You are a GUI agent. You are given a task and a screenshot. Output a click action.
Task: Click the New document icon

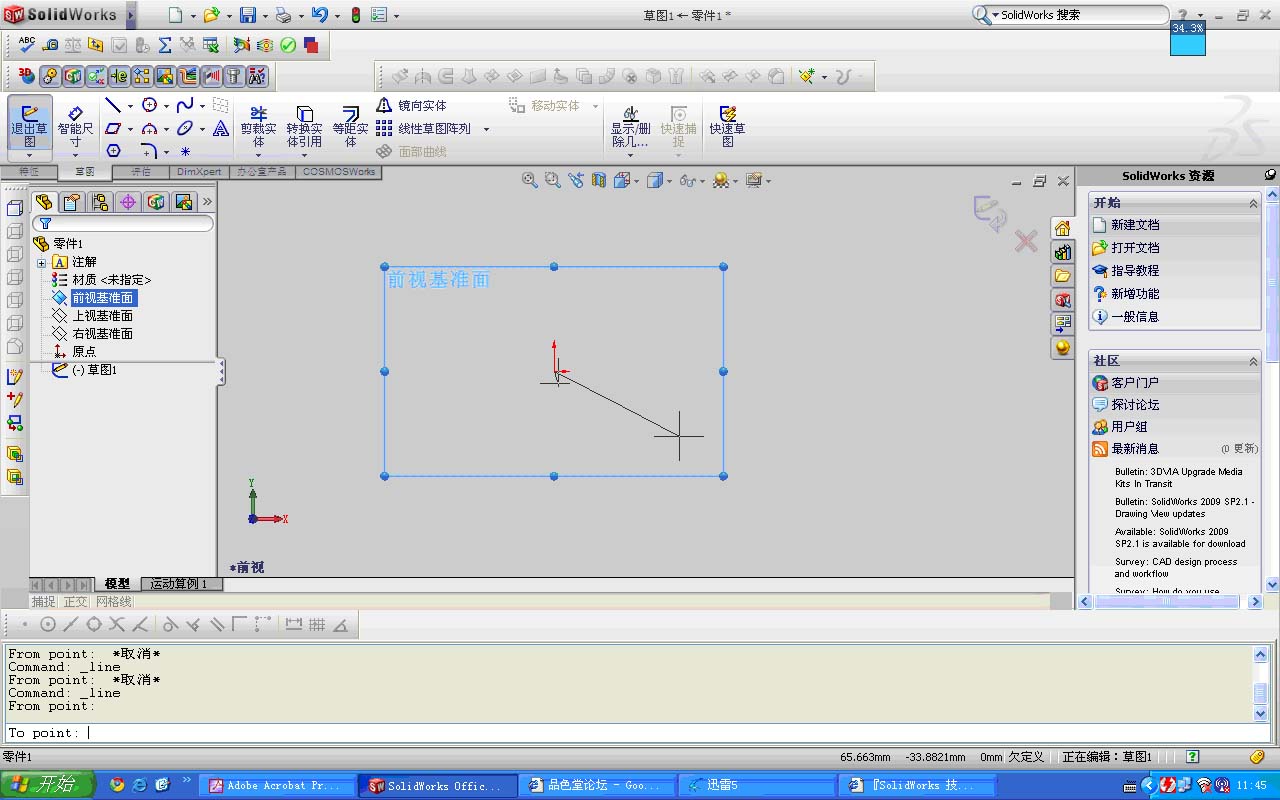point(176,15)
